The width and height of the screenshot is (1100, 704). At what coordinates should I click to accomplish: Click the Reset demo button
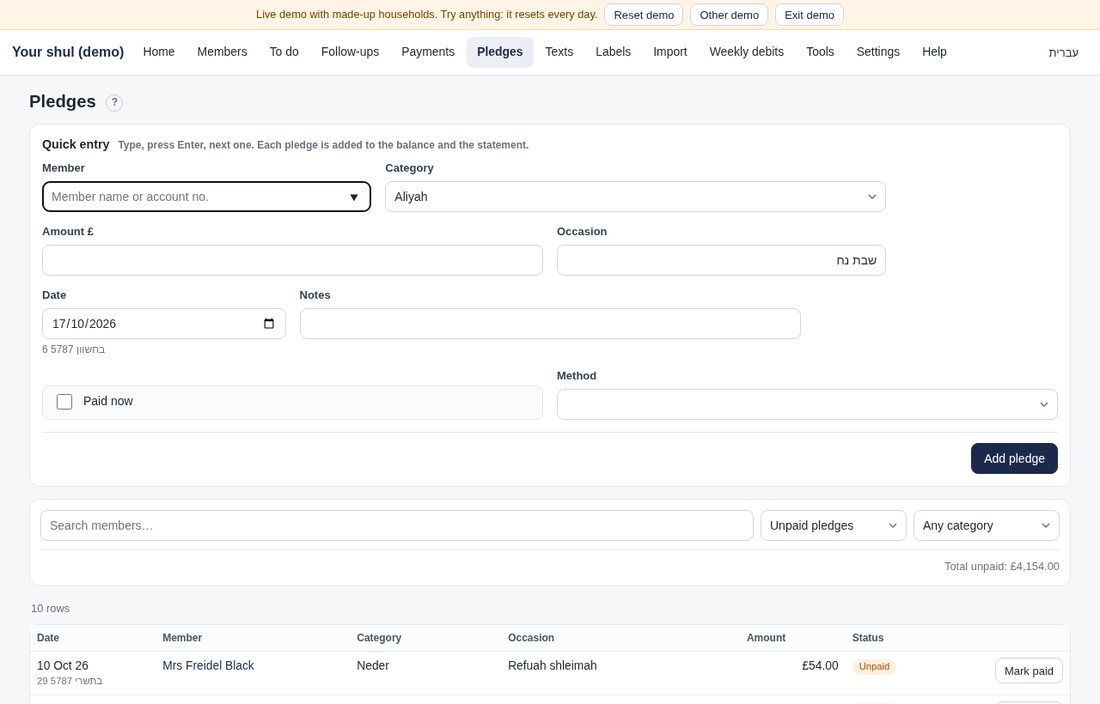[643, 15]
